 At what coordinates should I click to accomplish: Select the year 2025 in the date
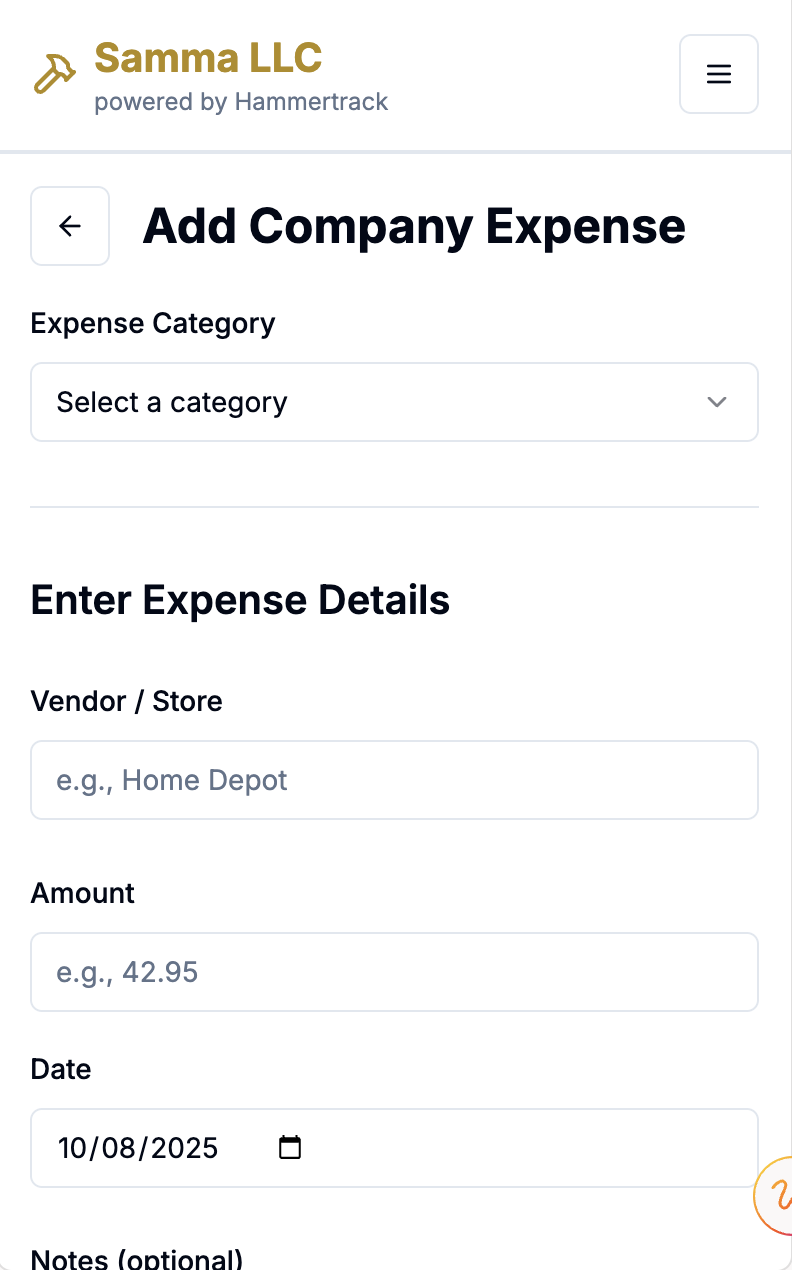pyautogui.click(x=178, y=1147)
